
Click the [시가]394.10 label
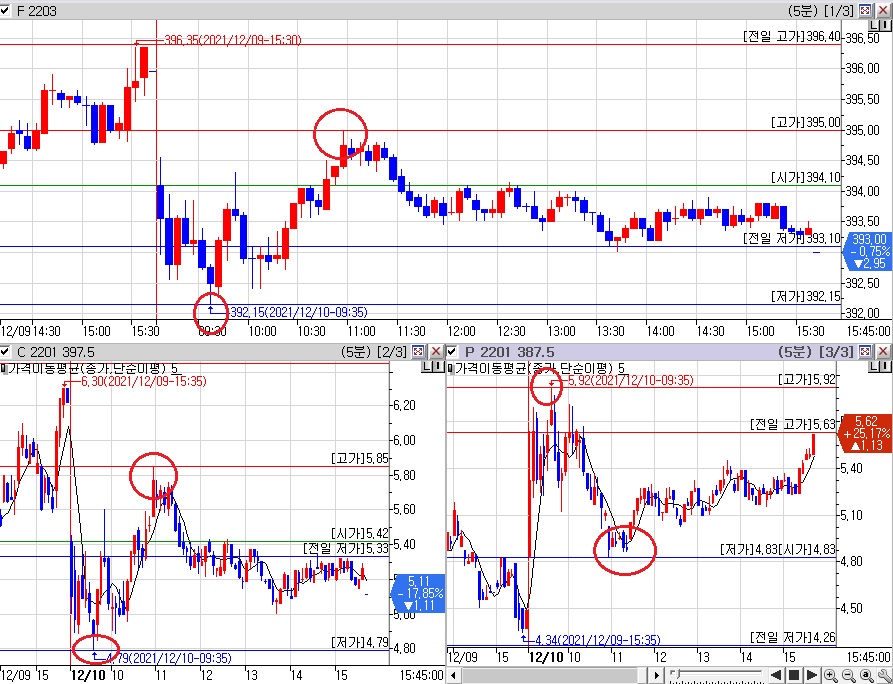[x=805, y=177]
